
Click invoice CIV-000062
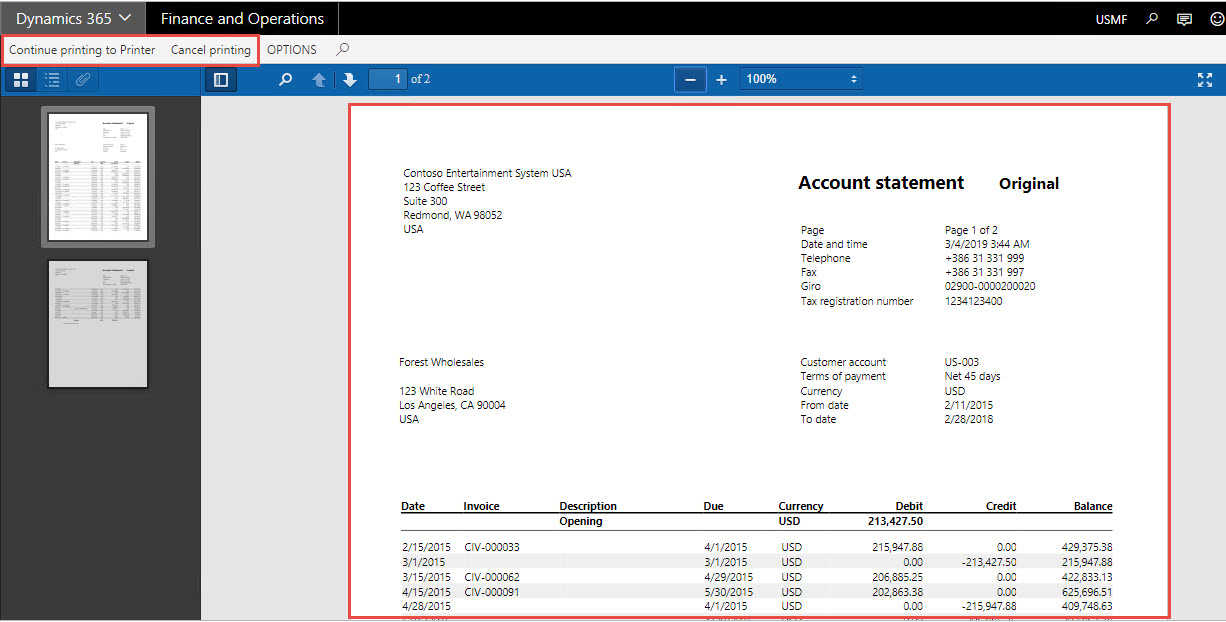[x=491, y=576]
